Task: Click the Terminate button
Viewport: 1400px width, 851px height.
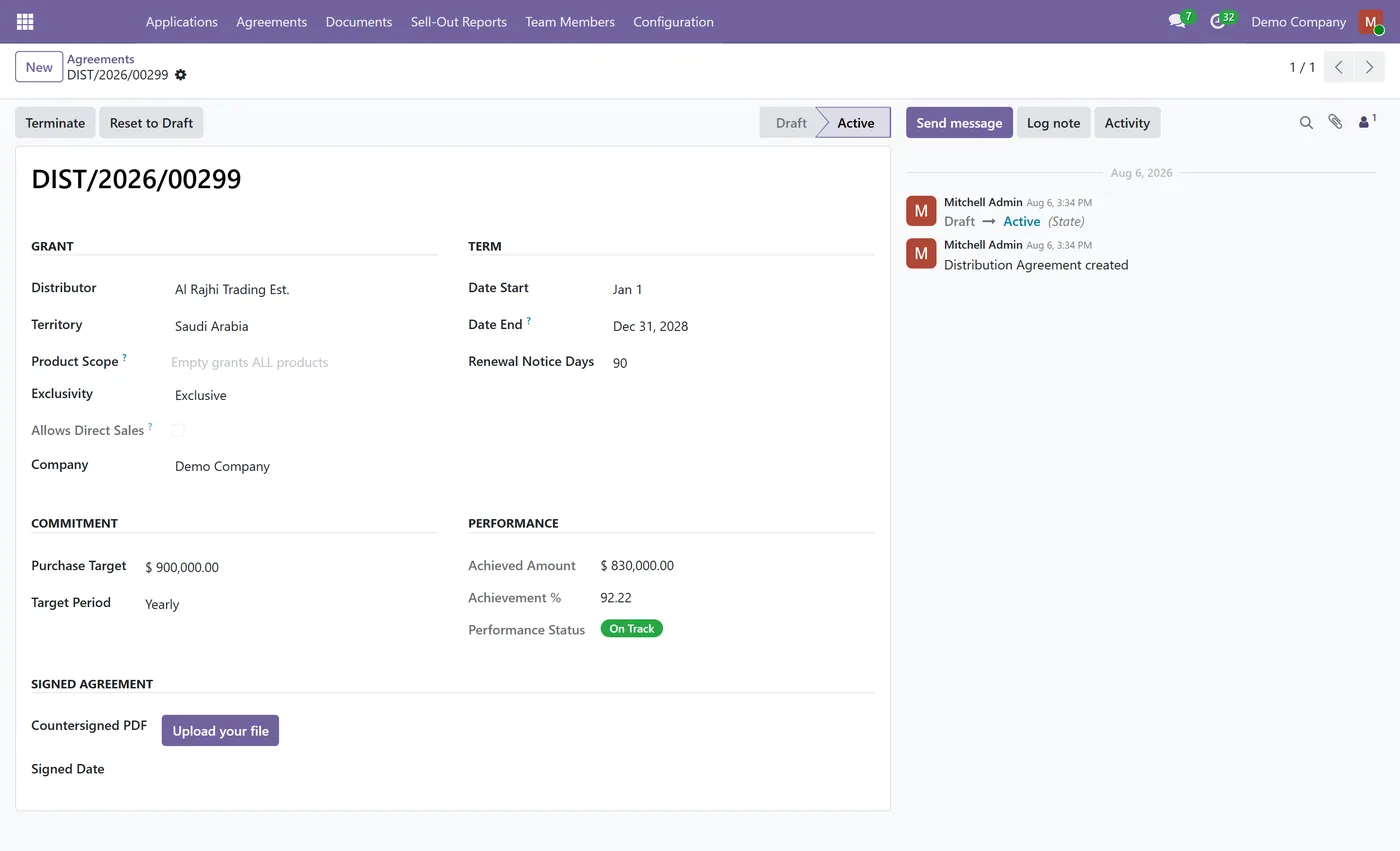Action: [55, 122]
